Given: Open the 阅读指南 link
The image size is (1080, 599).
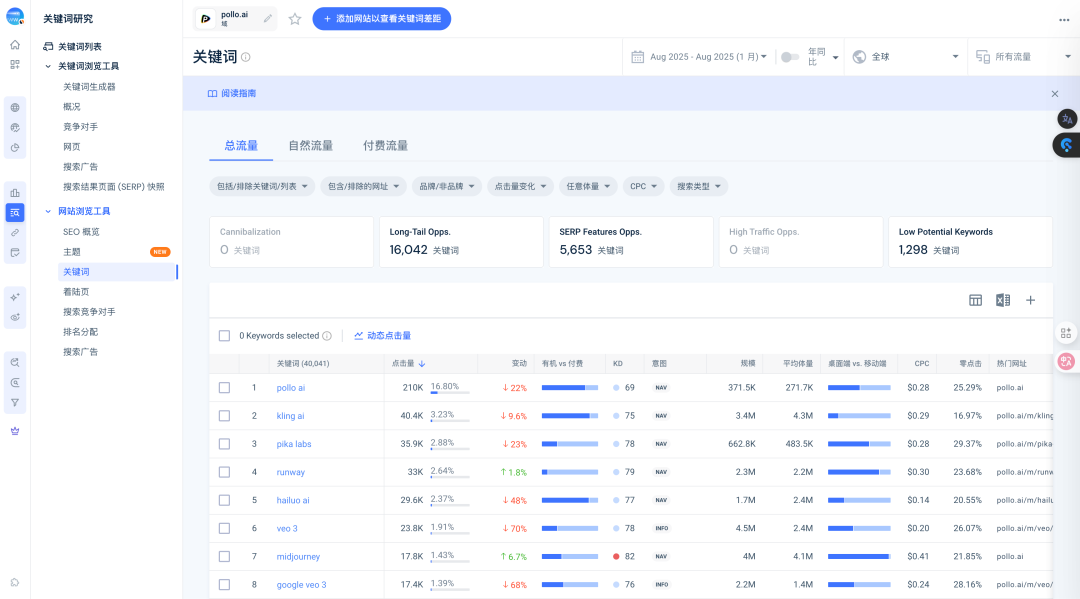Looking at the screenshot, I should click(232, 94).
